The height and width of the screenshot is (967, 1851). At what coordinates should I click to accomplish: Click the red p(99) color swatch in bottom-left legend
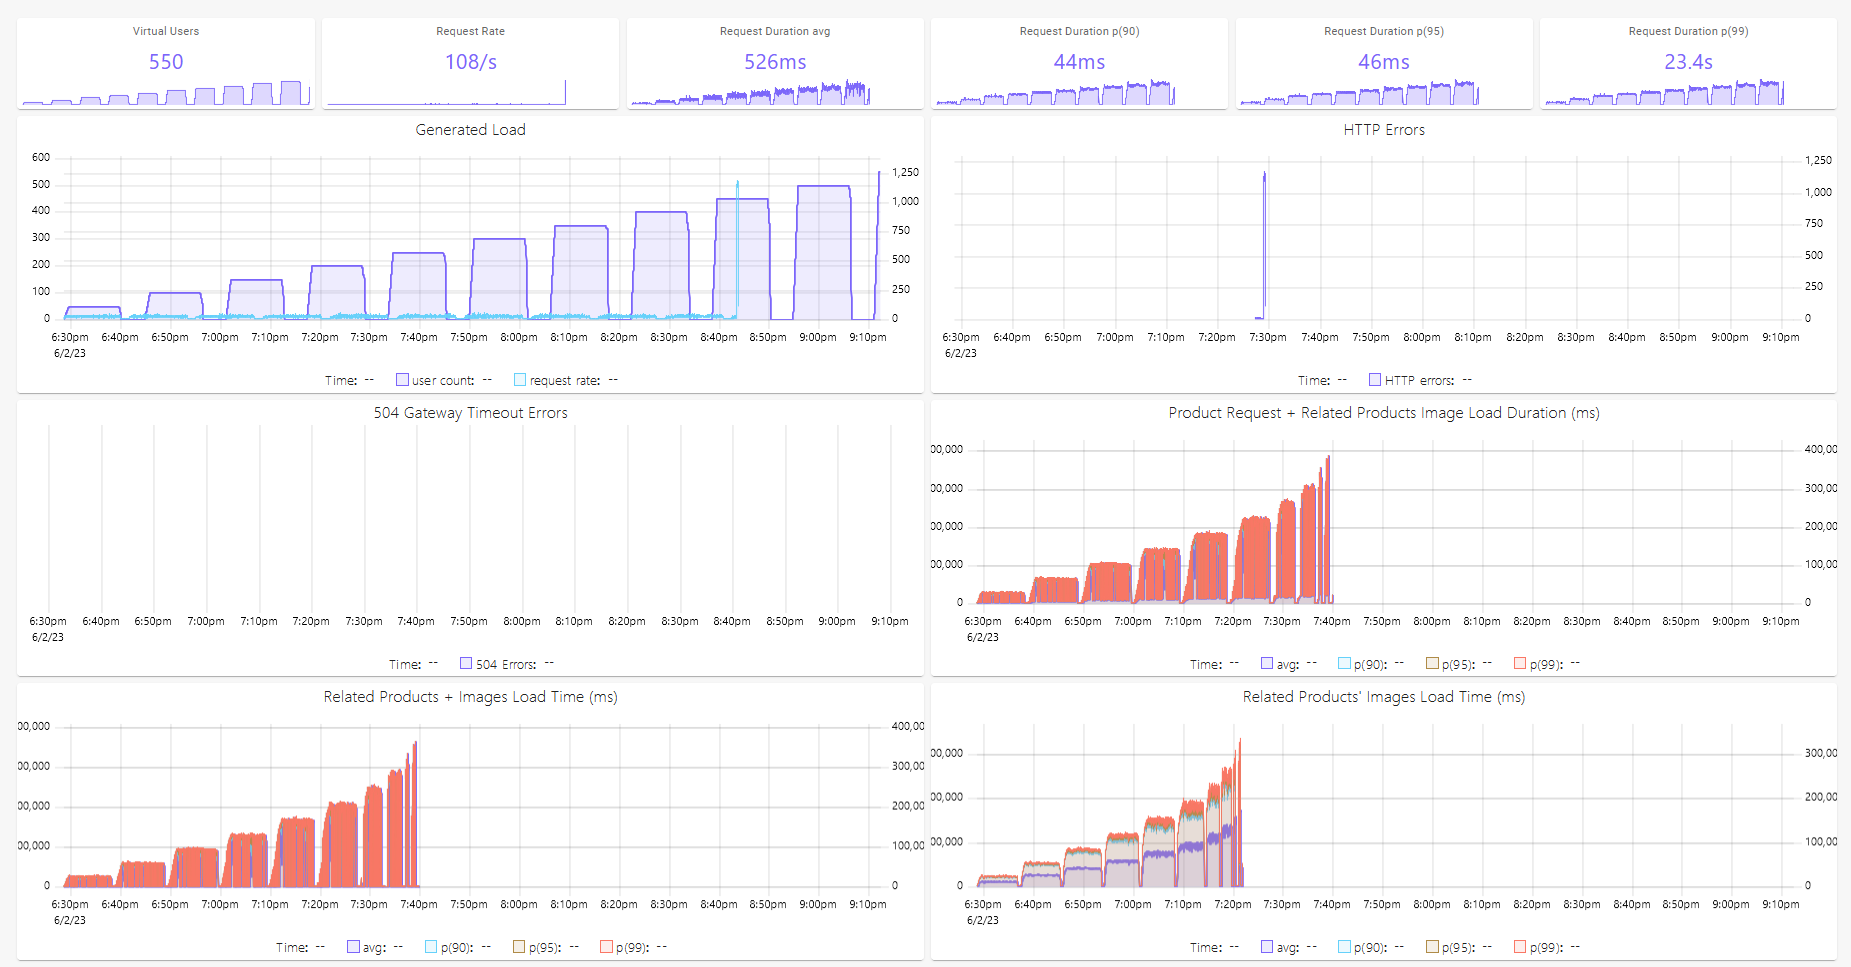(605, 946)
